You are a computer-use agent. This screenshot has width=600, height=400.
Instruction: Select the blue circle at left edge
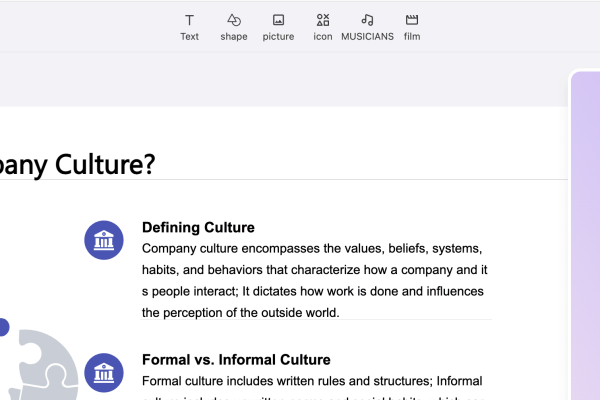(3, 327)
